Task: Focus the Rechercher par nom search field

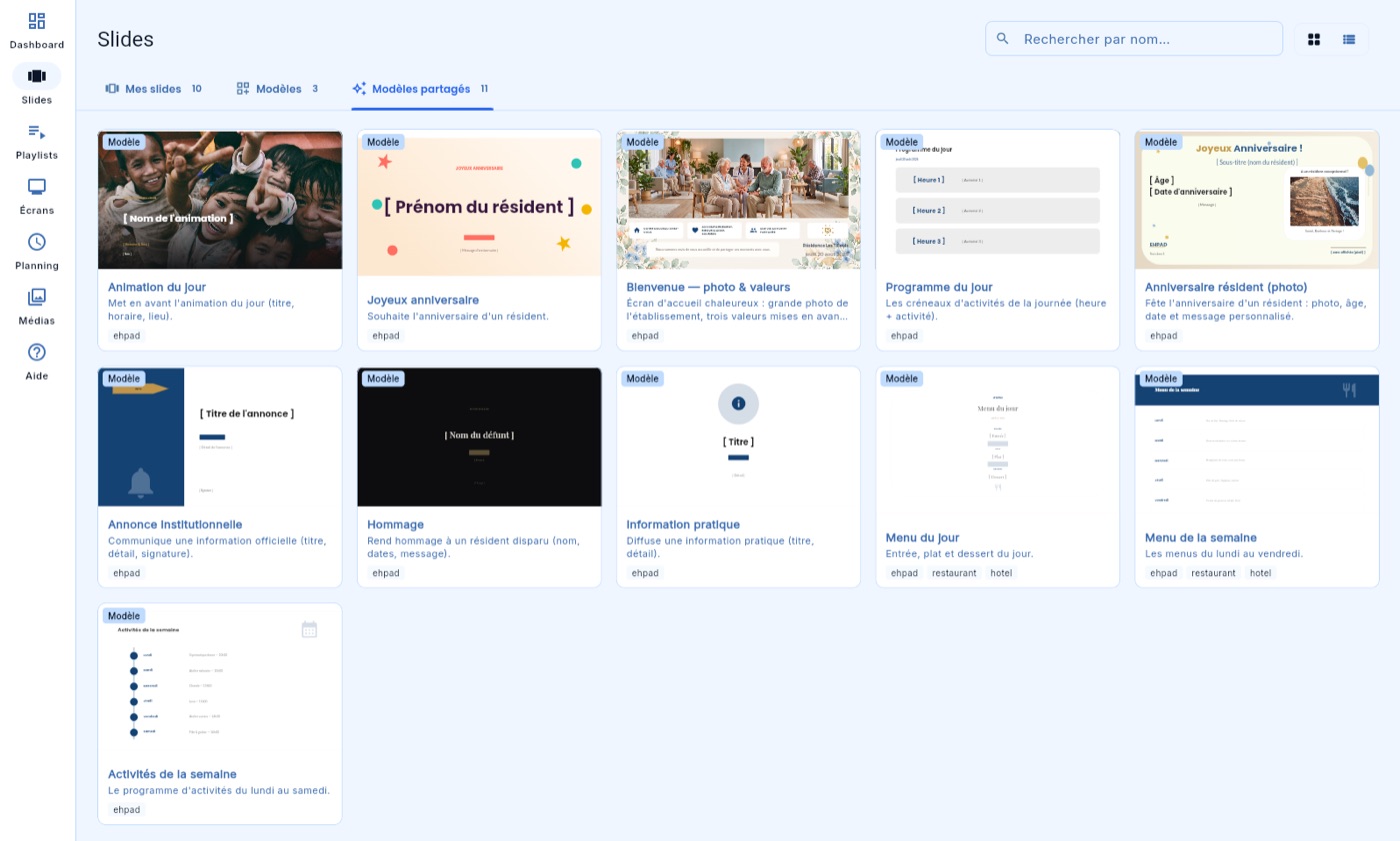Action: point(1134,39)
